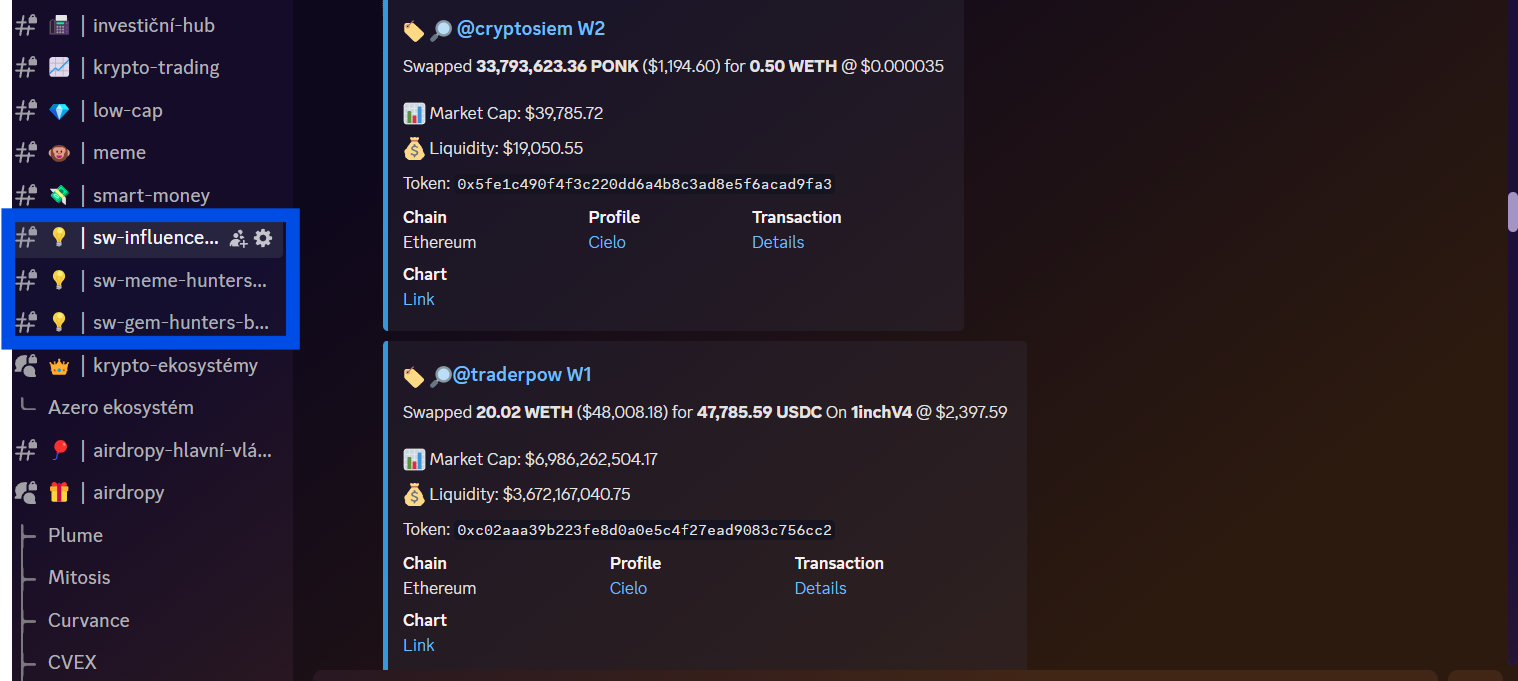Open Cielo profile link in the PONK swap message
The image size is (1518, 681).
[607, 242]
